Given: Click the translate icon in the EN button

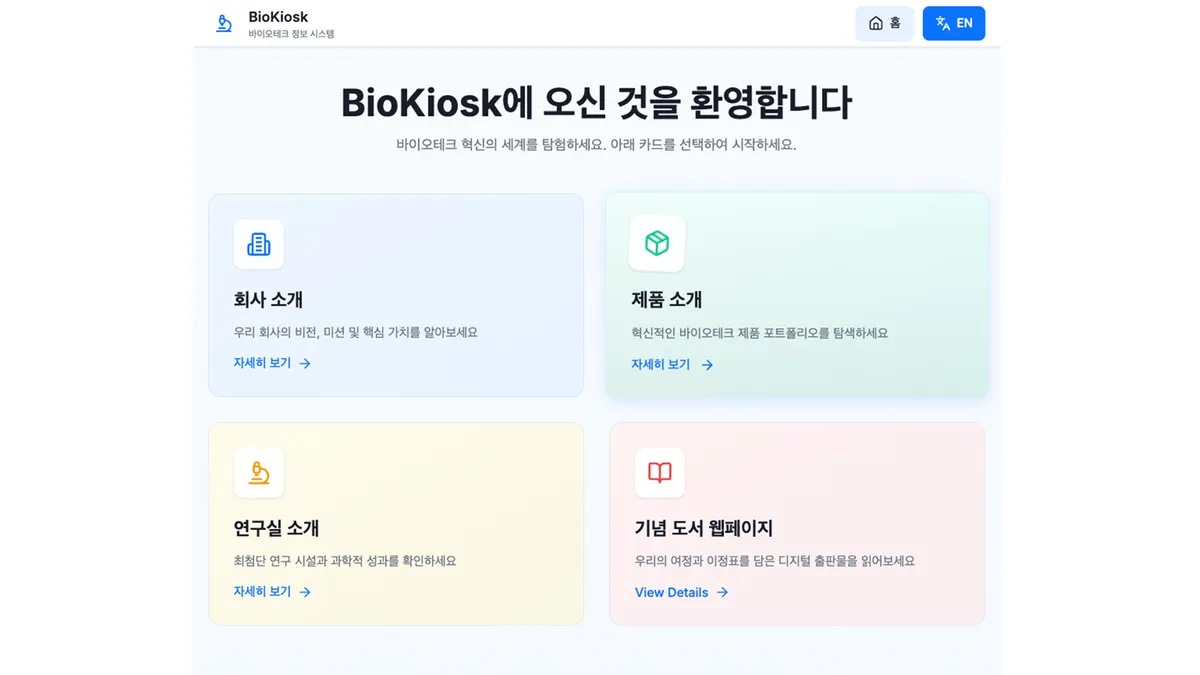Looking at the screenshot, I should 938,22.
